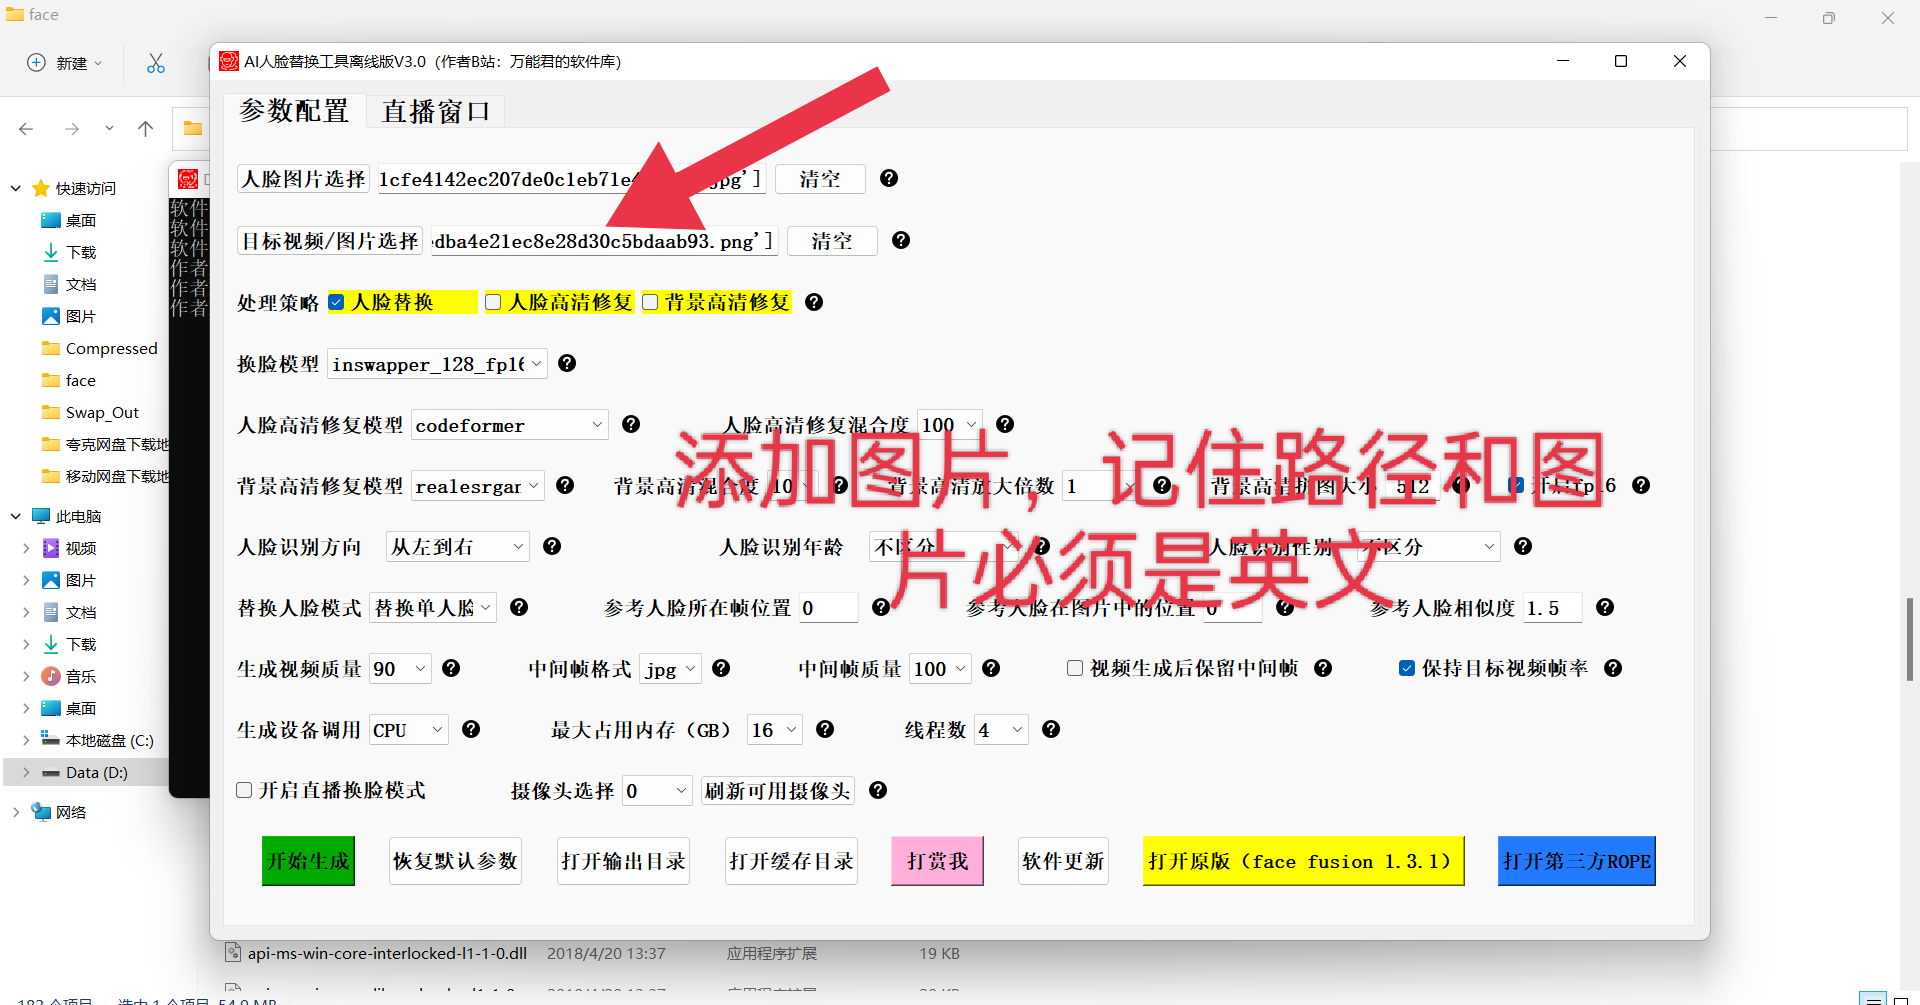
Task: Click Explorer Back arrow icon
Action: coord(26,129)
